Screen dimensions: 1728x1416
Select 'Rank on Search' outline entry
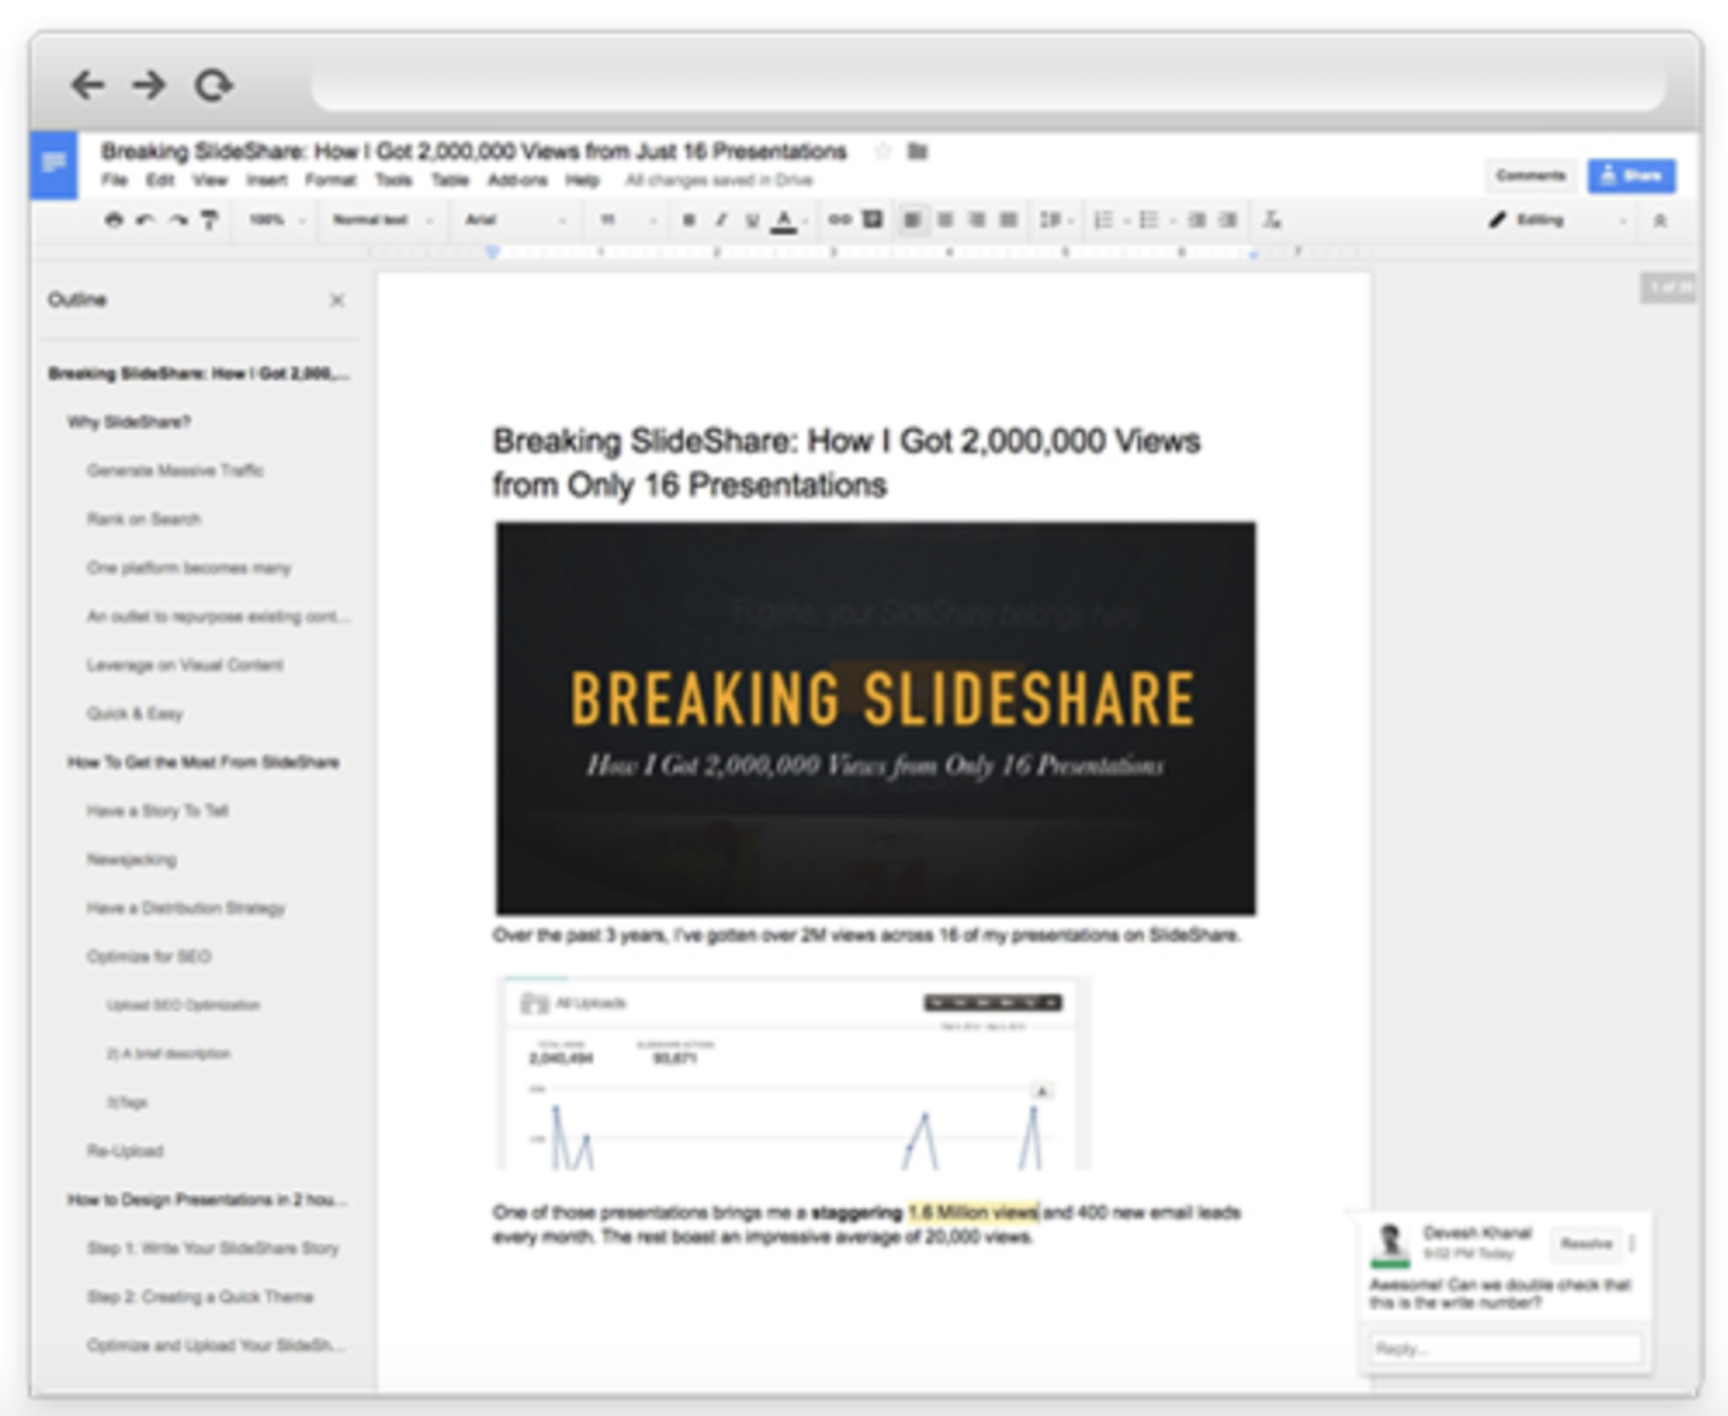pos(144,519)
